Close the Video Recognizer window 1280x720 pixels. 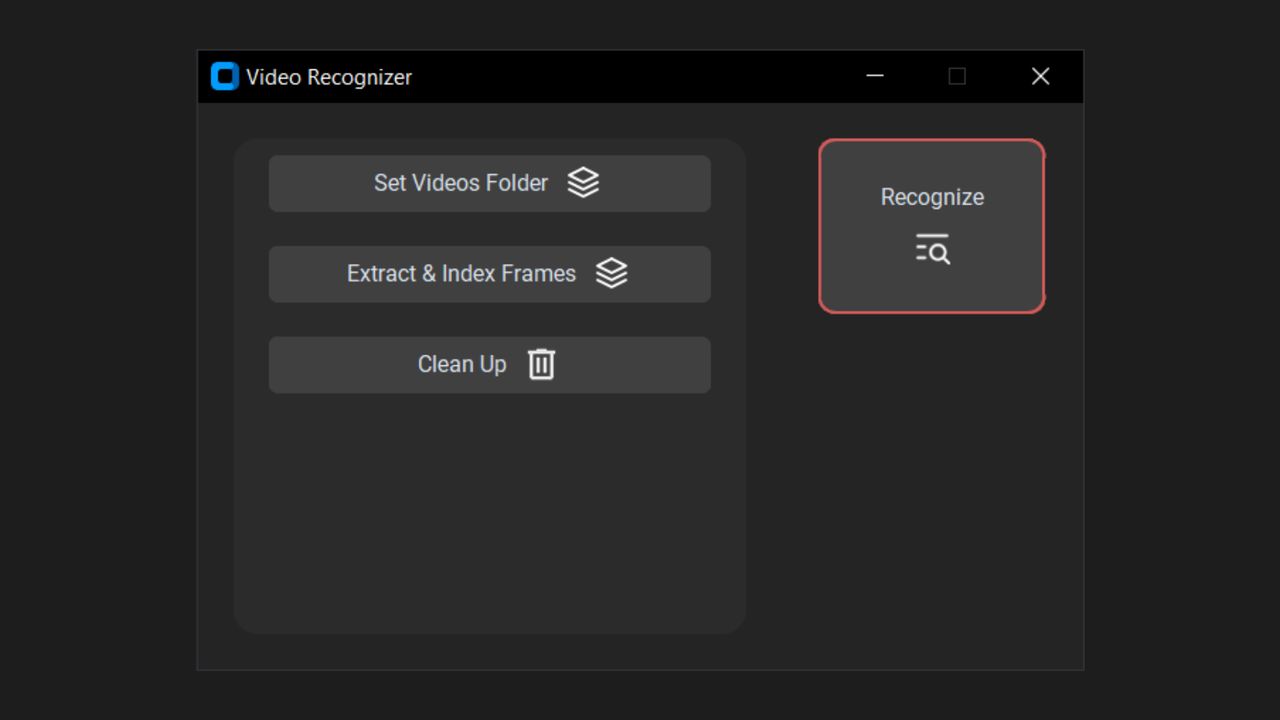click(1040, 76)
